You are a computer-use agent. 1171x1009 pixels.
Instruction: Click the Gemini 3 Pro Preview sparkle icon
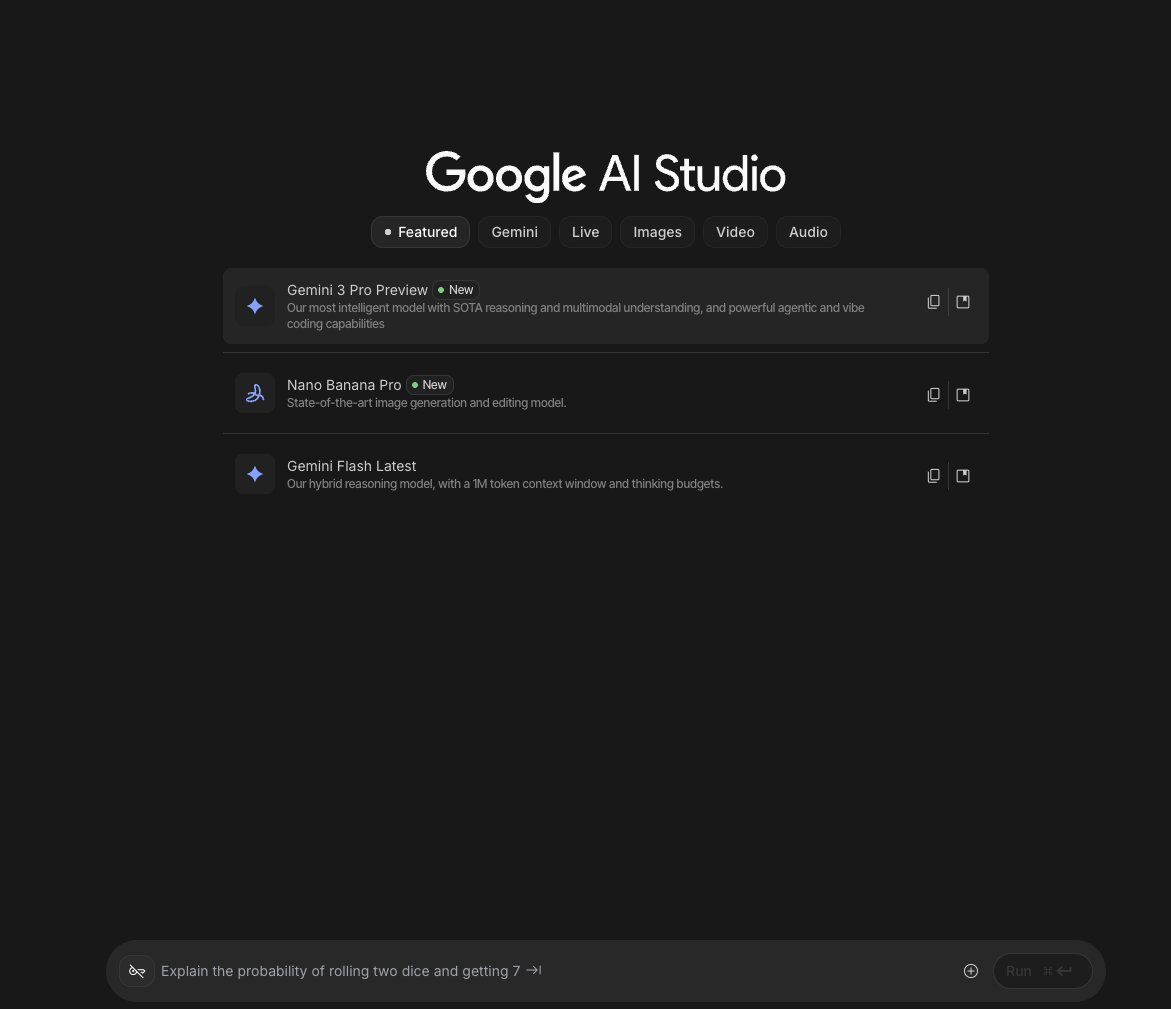255,306
